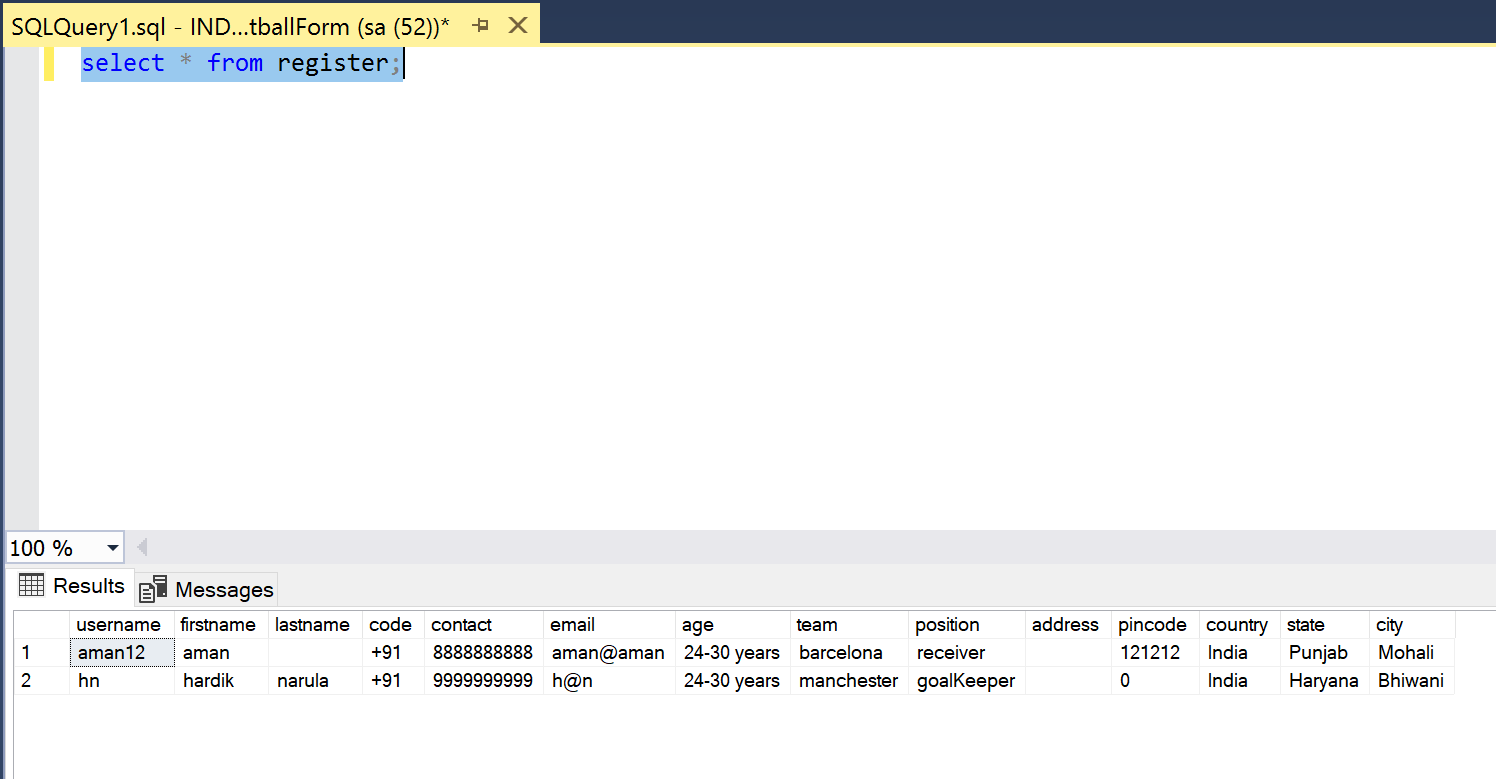Click the username column header
This screenshot has height=779, width=1496.
pyautogui.click(x=119, y=624)
